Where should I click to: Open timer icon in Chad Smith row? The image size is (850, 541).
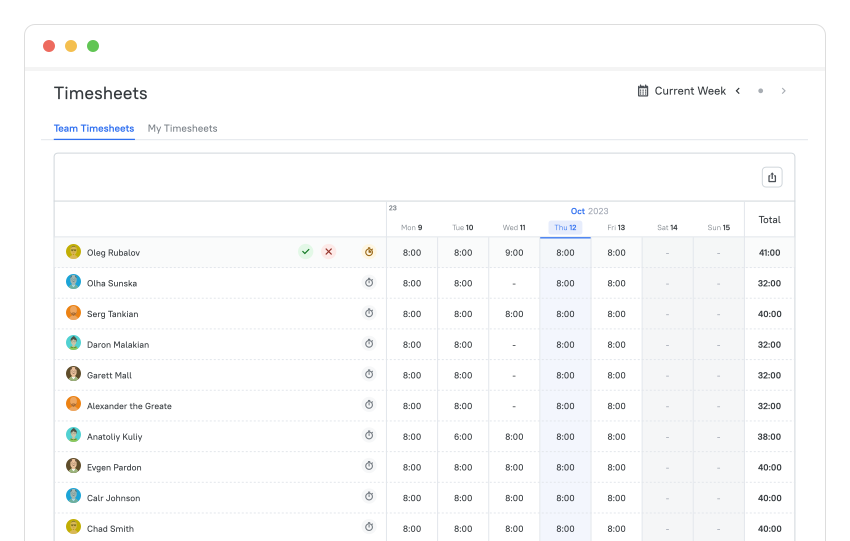[369, 527]
